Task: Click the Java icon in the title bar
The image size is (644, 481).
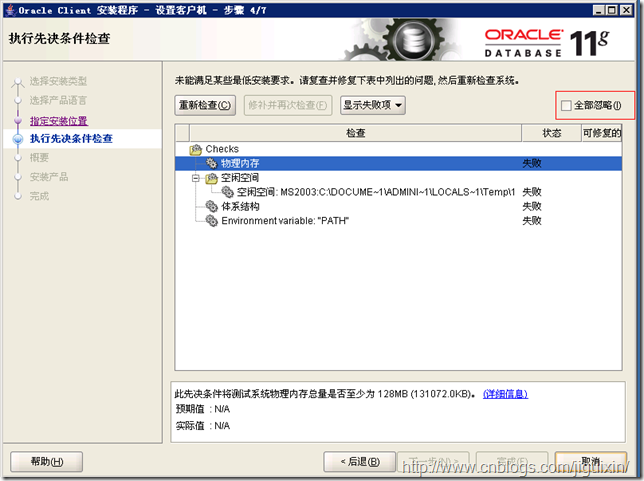Action: [11, 10]
